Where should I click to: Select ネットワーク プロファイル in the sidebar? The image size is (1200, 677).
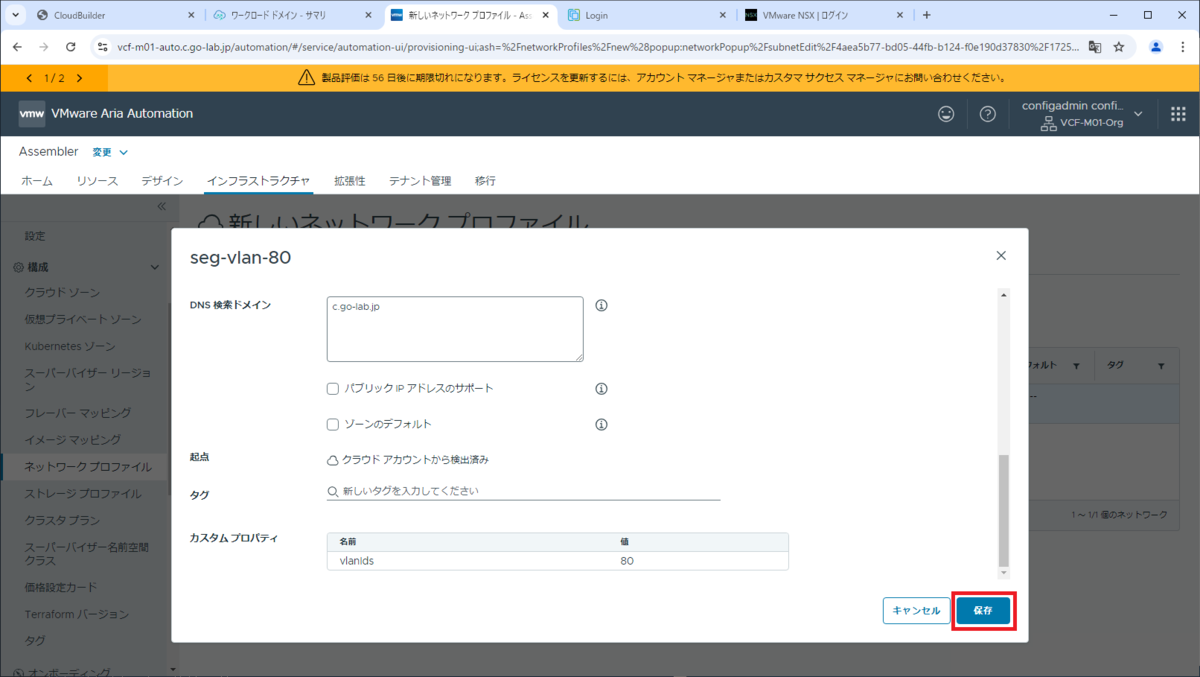(x=88, y=467)
